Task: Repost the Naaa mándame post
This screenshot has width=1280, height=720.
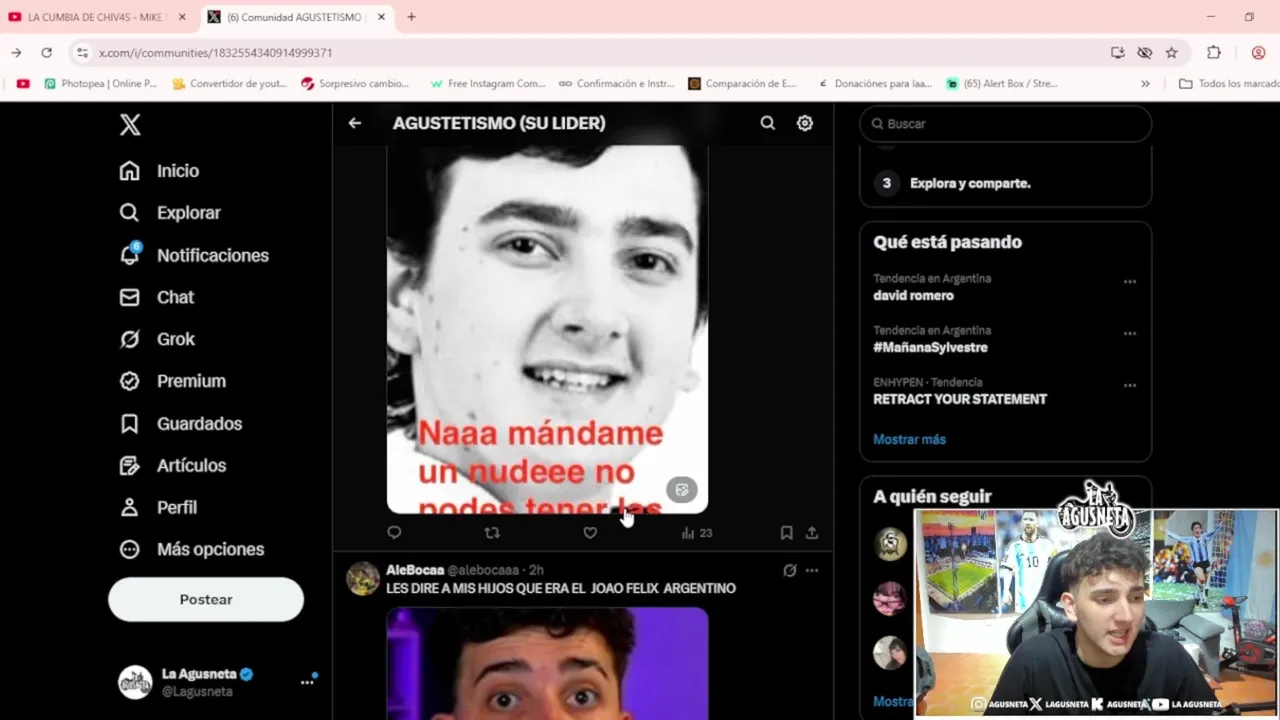Action: (x=492, y=533)
